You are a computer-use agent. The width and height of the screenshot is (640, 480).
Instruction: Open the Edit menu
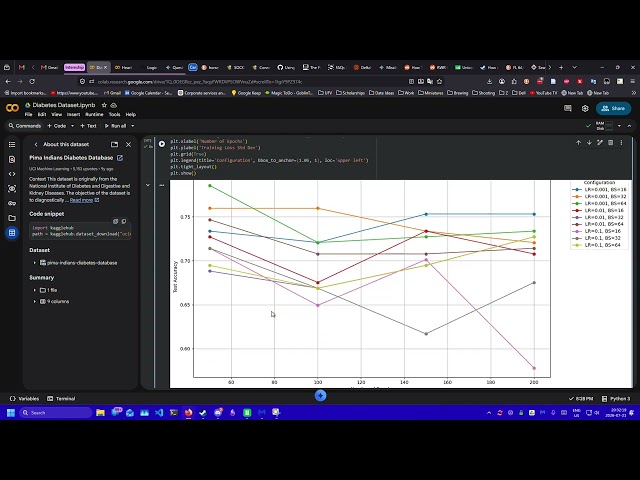click(42, 115)
